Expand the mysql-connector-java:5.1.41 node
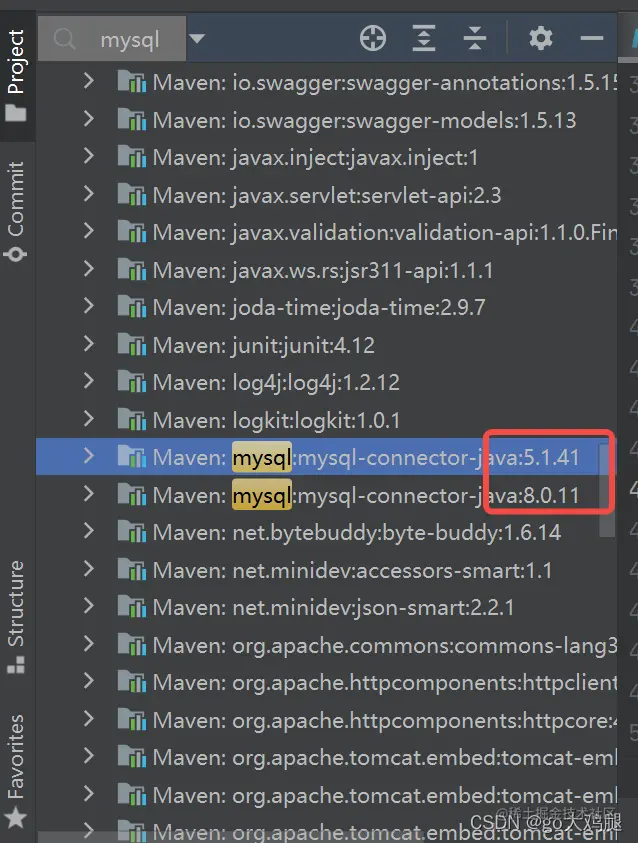This screenshot has height=843, width=638. 89,456
